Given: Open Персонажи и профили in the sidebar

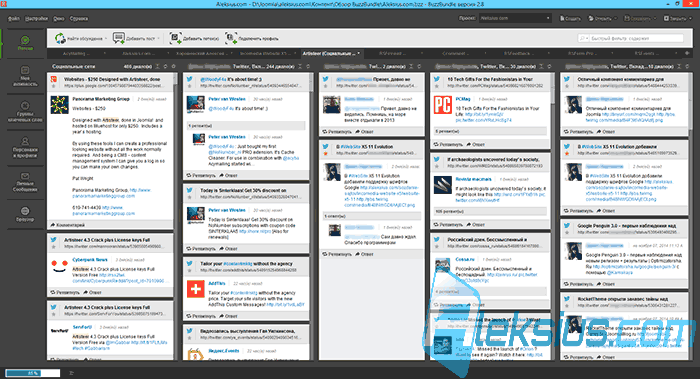Looking at the screenshot, I should coord(25,147).
